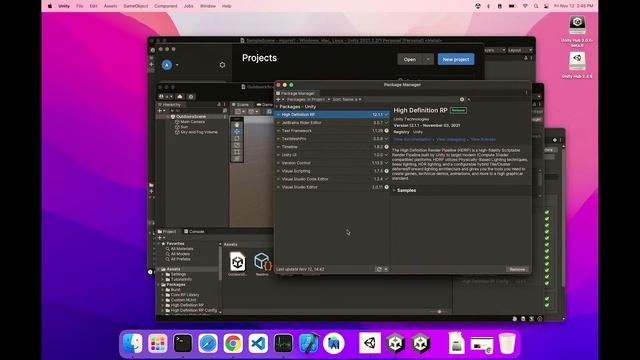This screenshot has width=640, height=360.
Task: Click the Package Manager settings gear icon
Action: pos(462,99)
